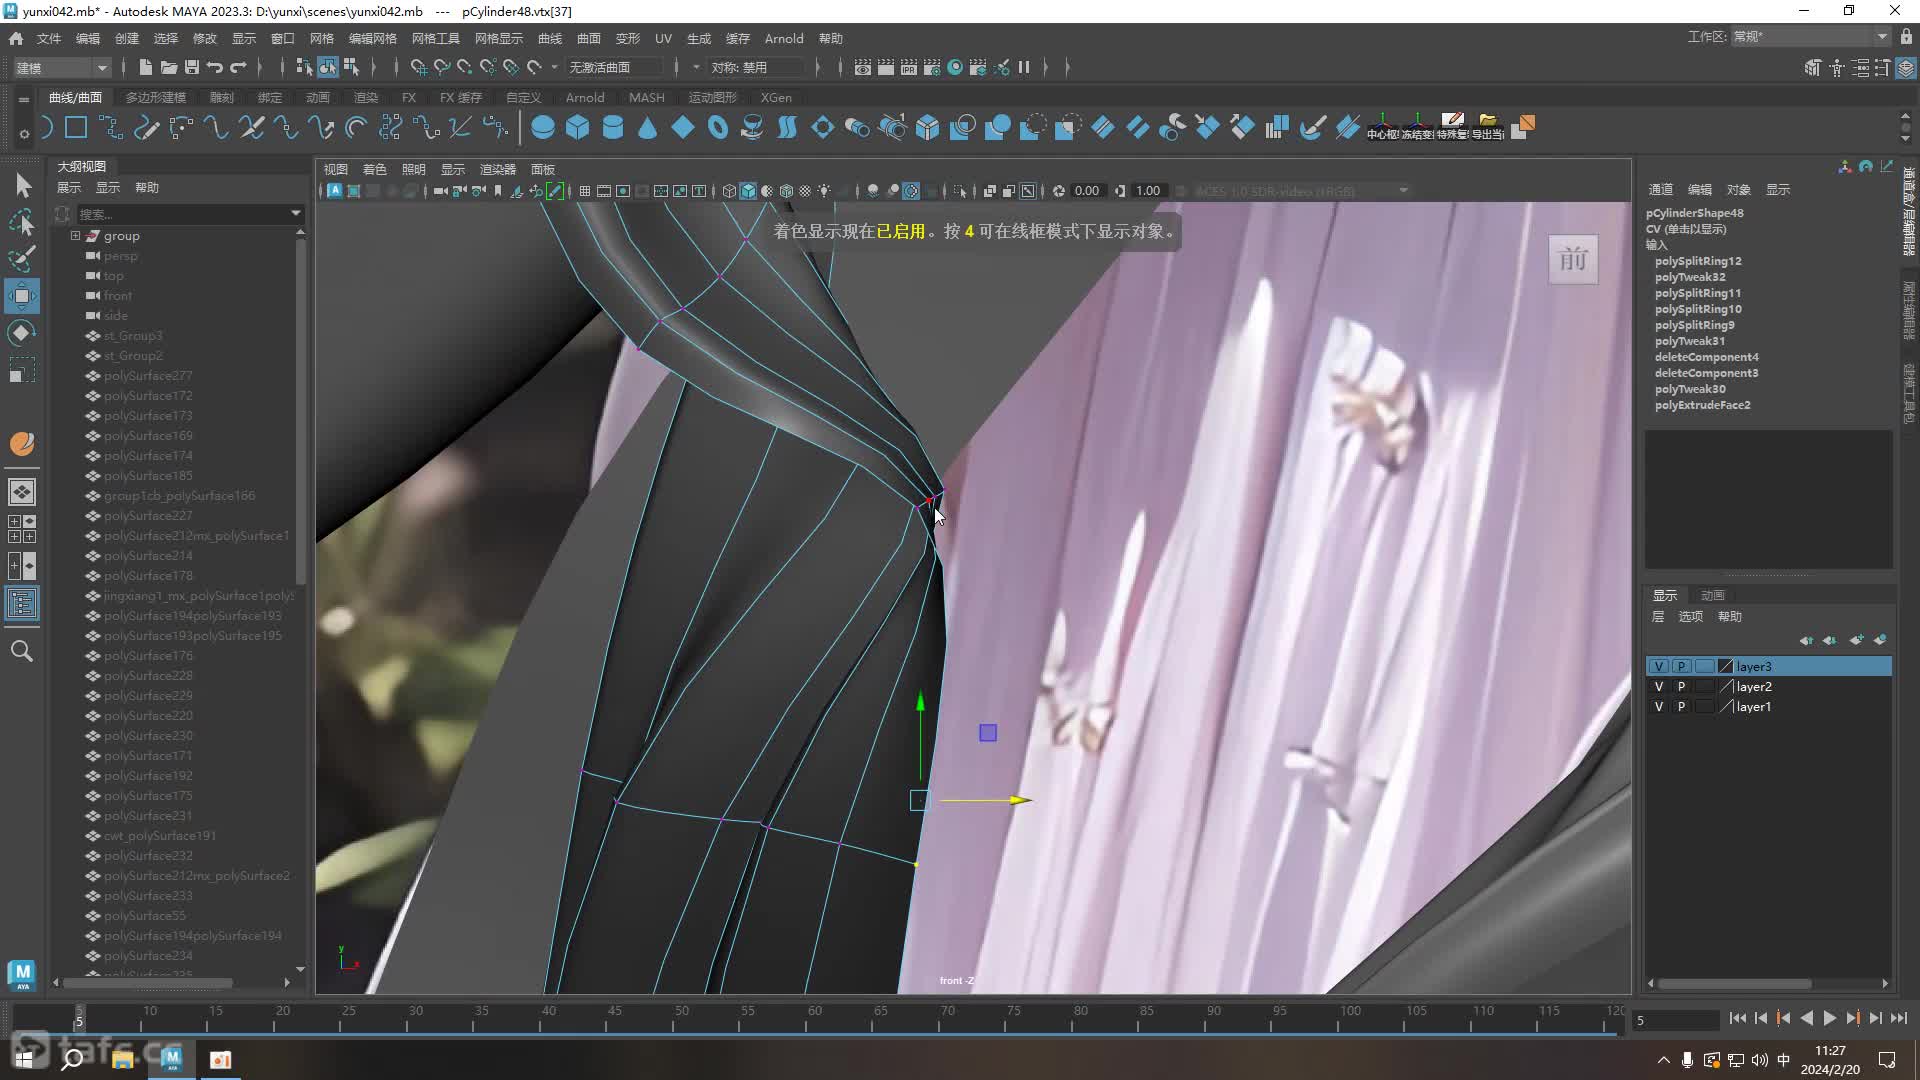Activate the Move tool in toolbox
1920x1080 pixels.
pyautogui.click(x=22, y=296)
